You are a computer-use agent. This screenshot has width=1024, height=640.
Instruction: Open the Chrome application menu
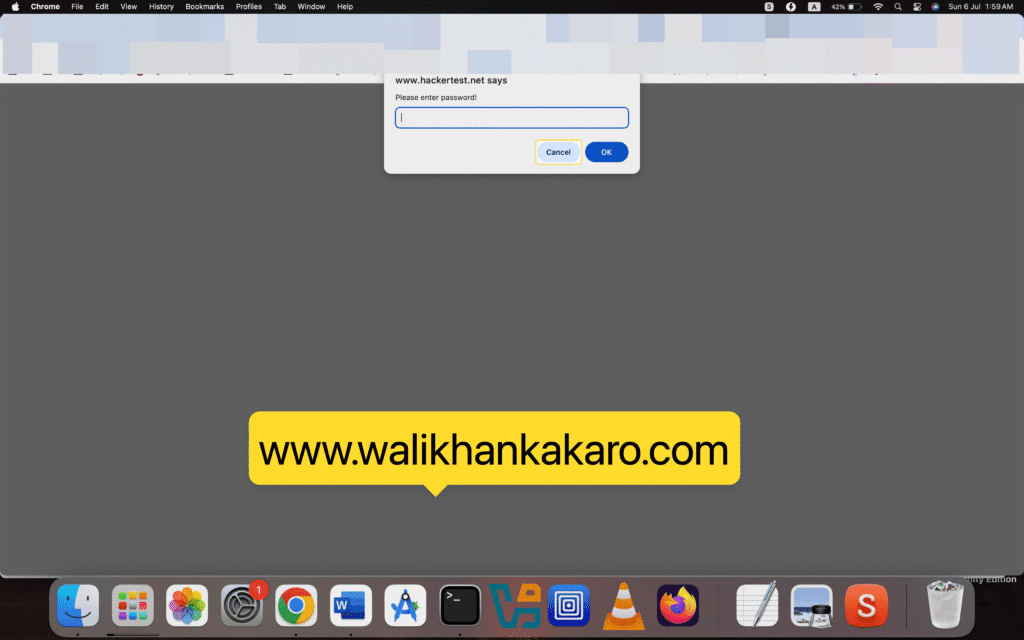(x=45, y=7)
